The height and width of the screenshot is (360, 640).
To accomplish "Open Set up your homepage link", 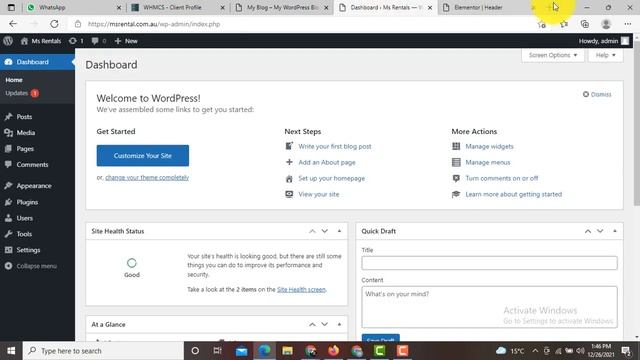I will click(331, 178).
